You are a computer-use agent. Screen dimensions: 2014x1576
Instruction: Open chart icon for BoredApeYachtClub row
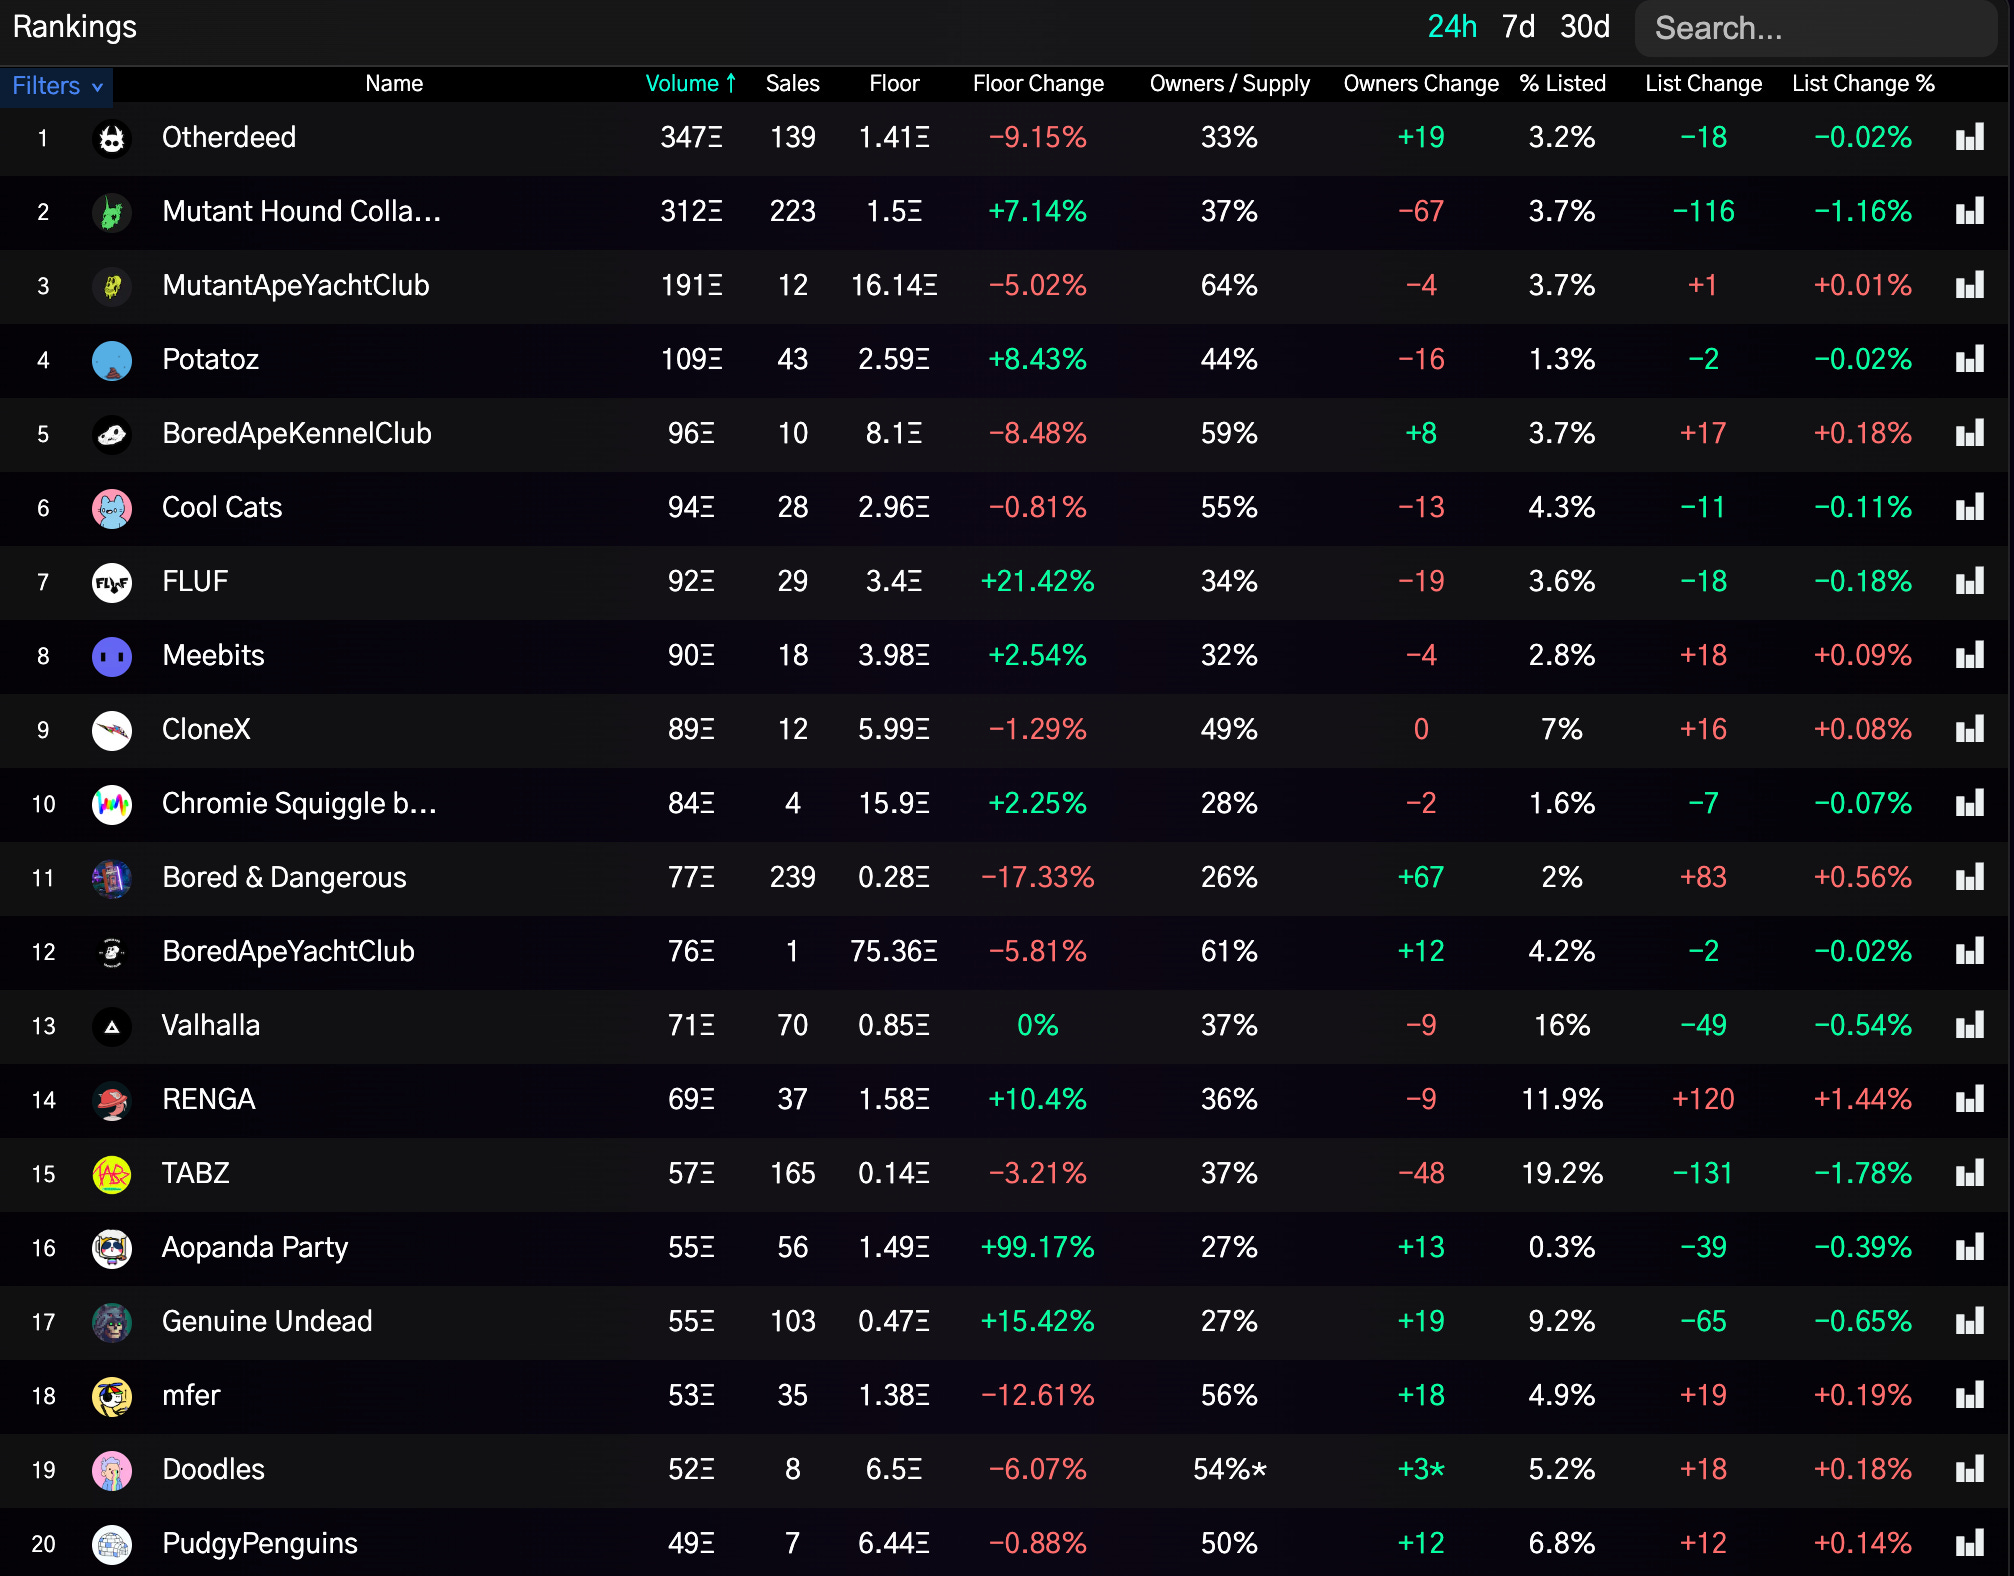[1969, 952]
